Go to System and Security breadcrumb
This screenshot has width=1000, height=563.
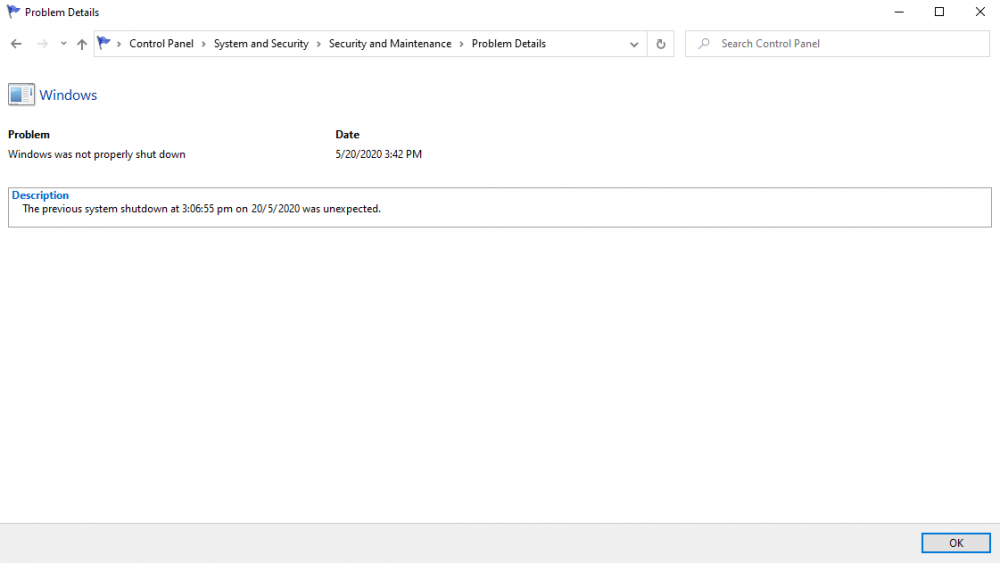tap(261, 44)
